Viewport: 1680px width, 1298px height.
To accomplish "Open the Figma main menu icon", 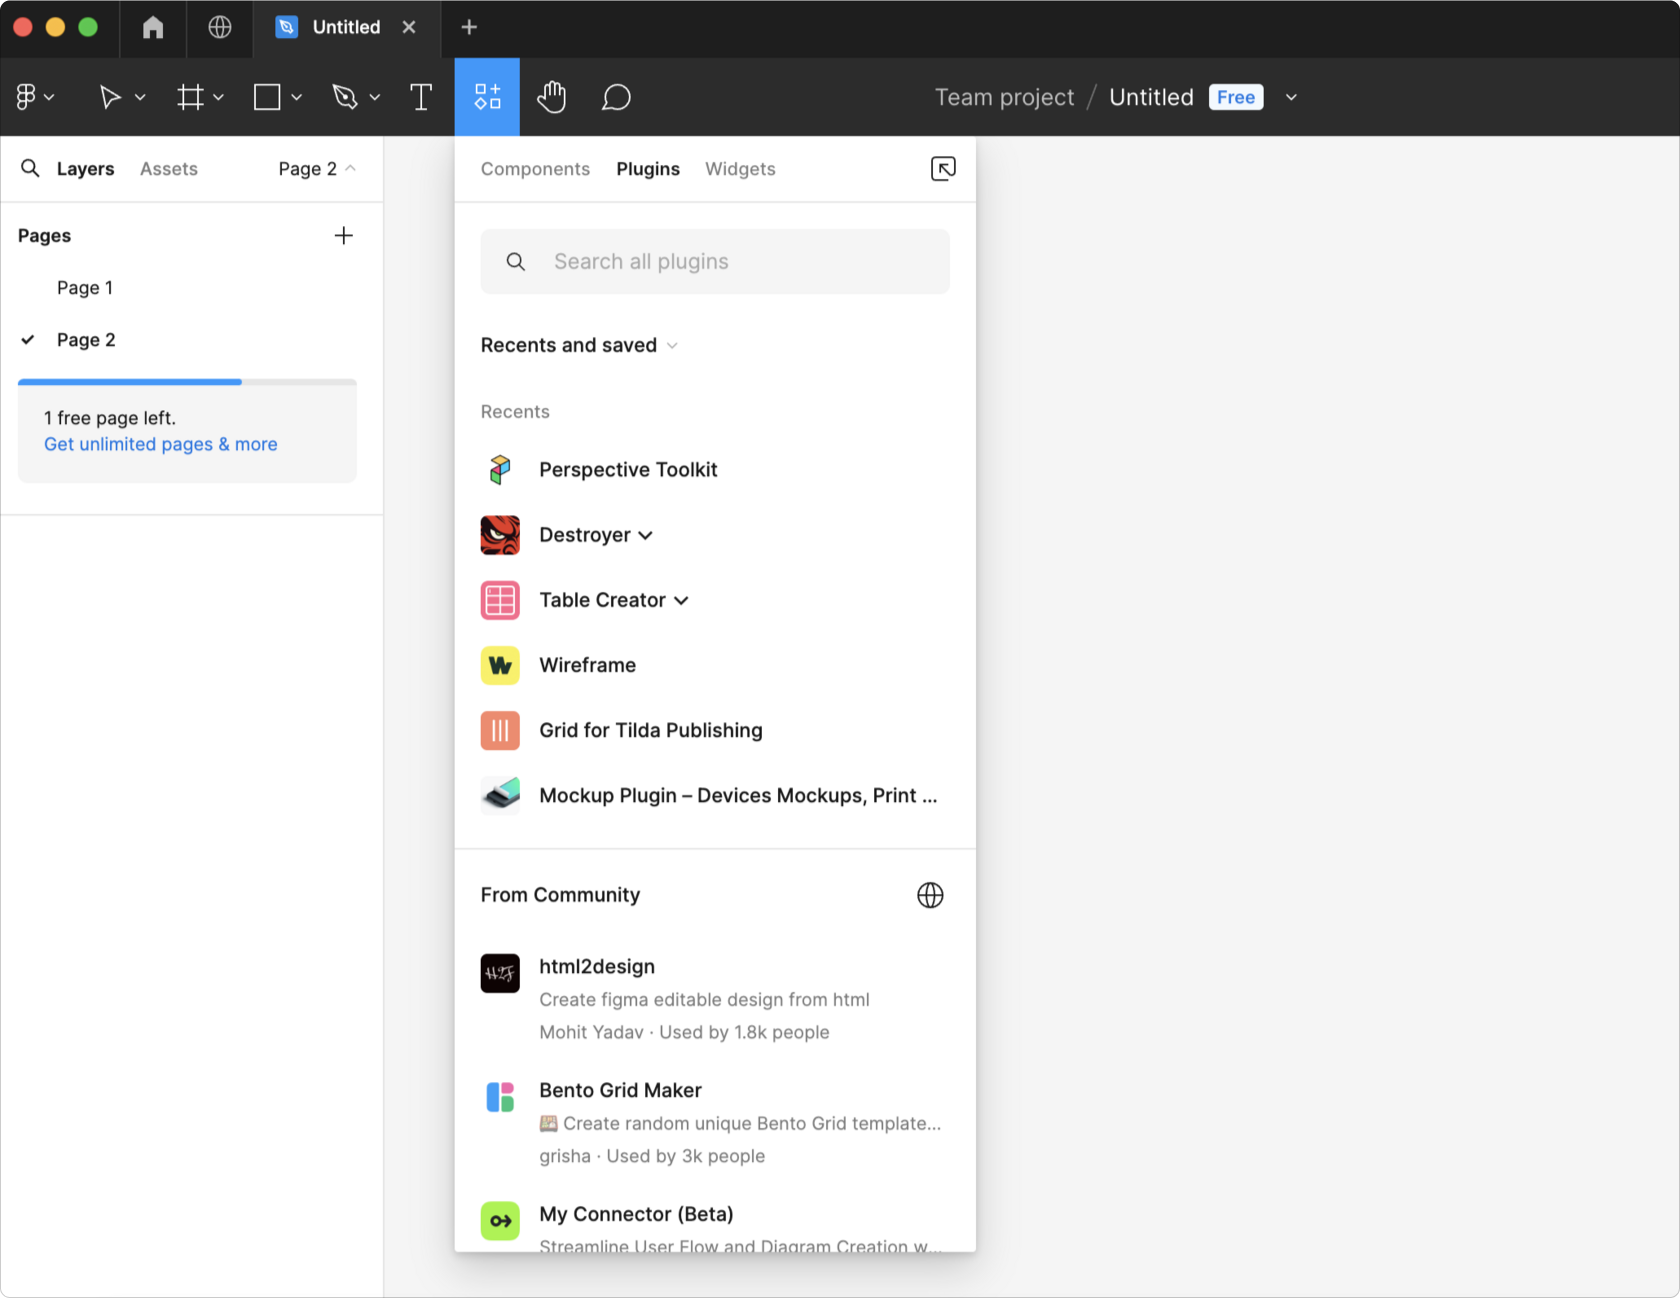I will tap(26, 97).
